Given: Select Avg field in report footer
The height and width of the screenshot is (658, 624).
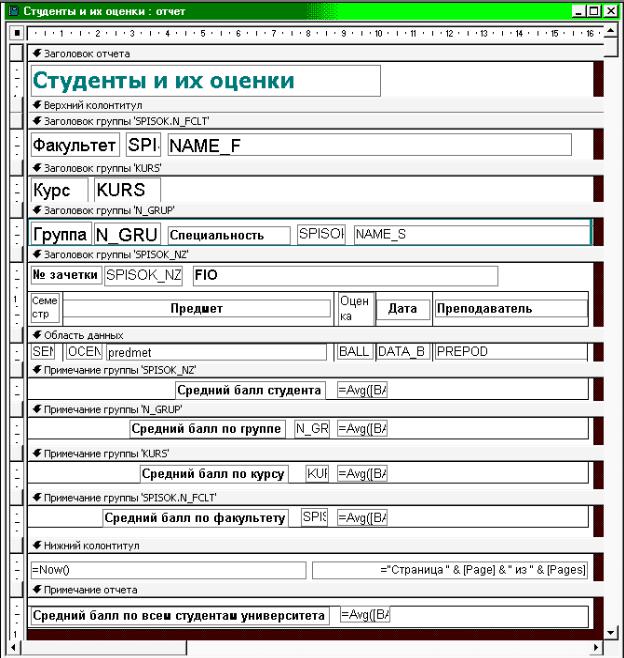Looking at the screenshot, I should (x=365, y=615).
